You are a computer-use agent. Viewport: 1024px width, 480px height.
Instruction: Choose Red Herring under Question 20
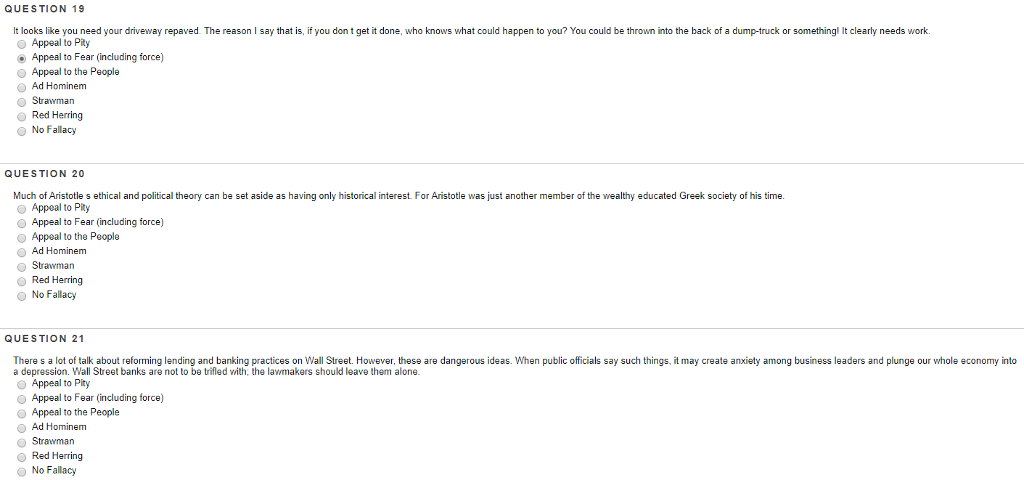(22, 280)
